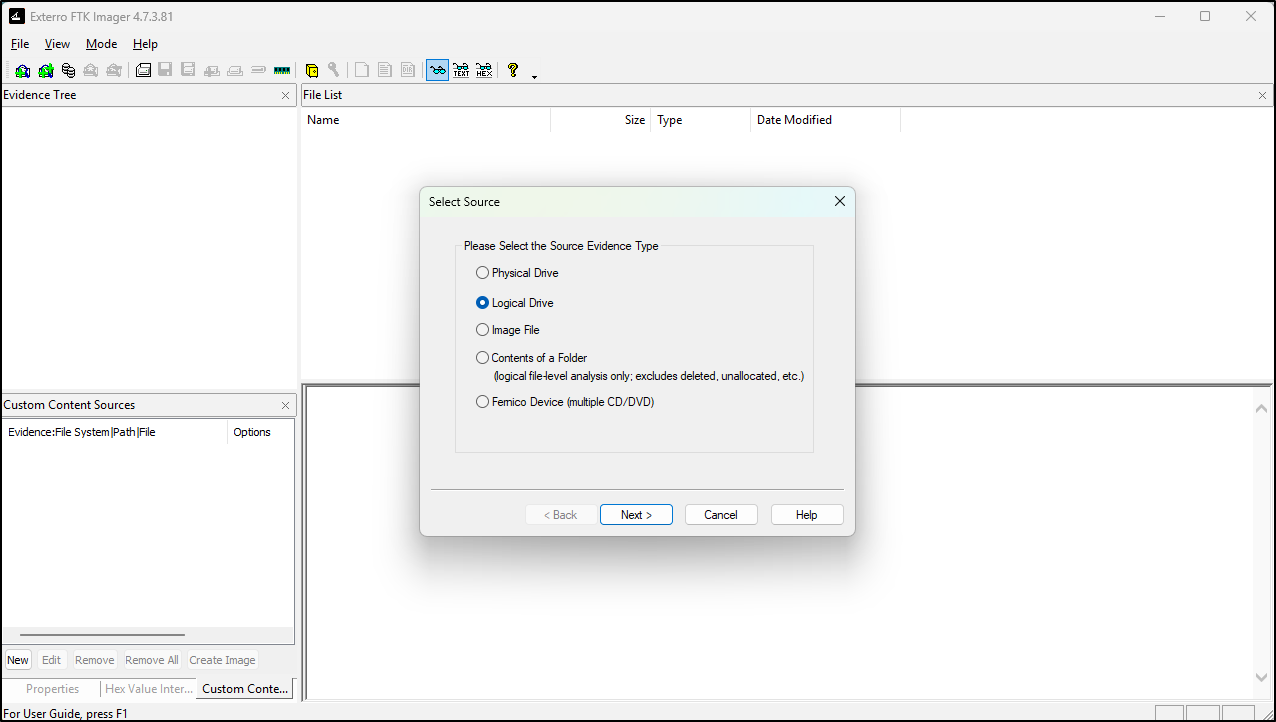
Task: Click viewer pane scroll up arrow
Action: pos(1262,408)
